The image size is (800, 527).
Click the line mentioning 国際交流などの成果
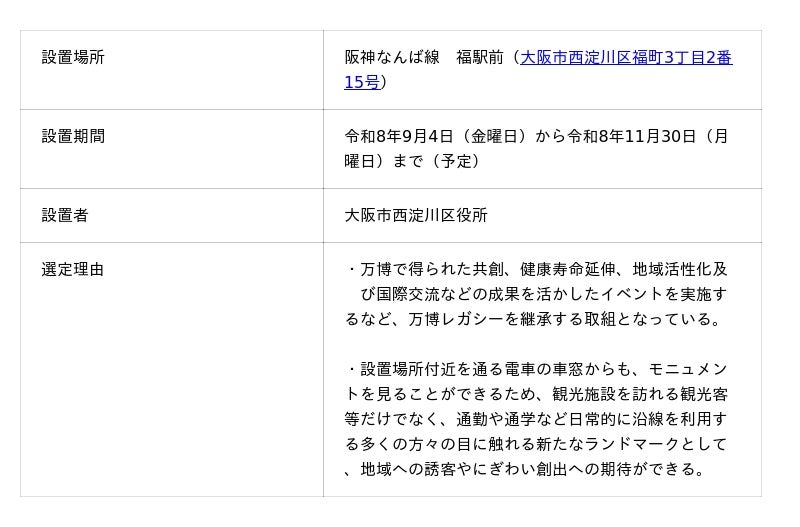543,294
